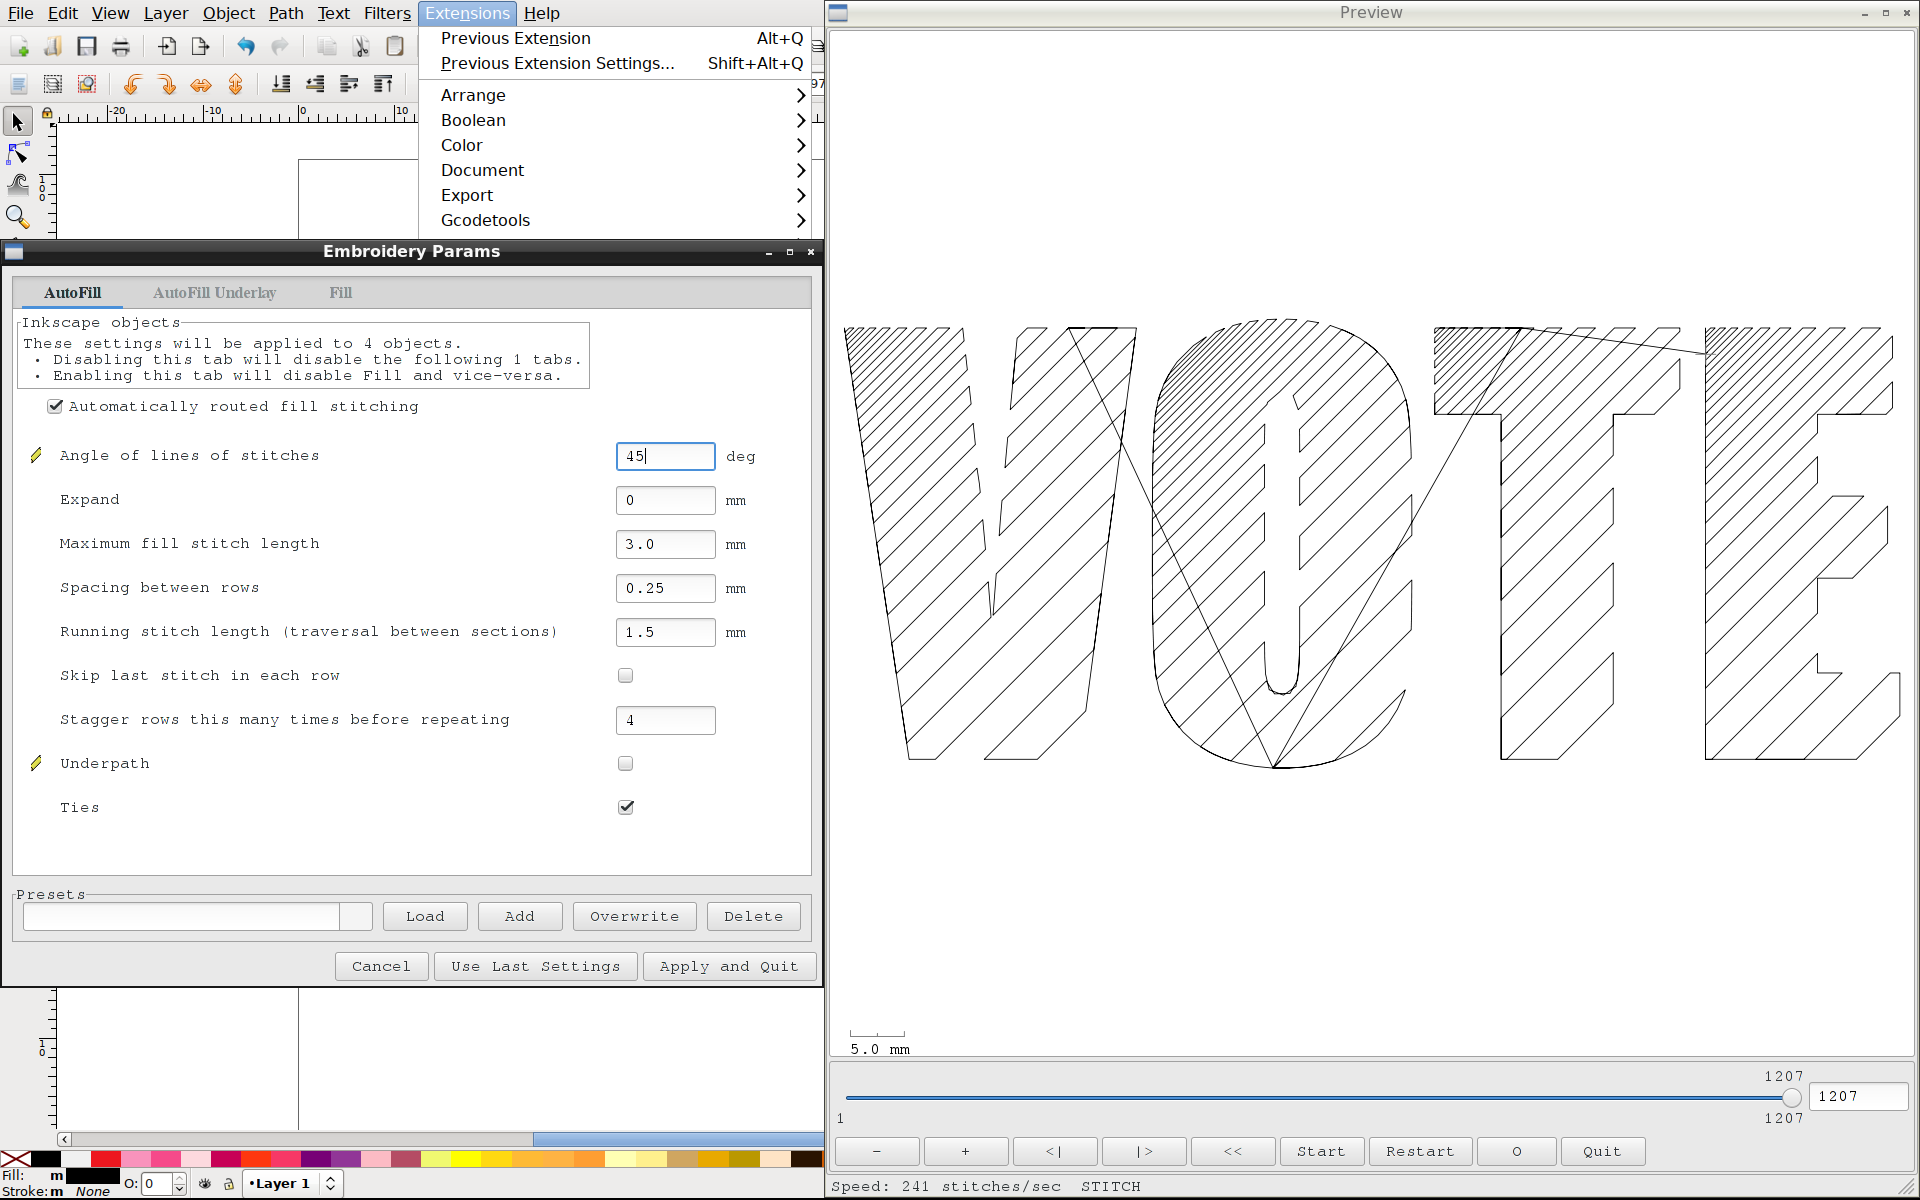
Task: Toggle selection box by touch icon
Action: pos(87,84)
